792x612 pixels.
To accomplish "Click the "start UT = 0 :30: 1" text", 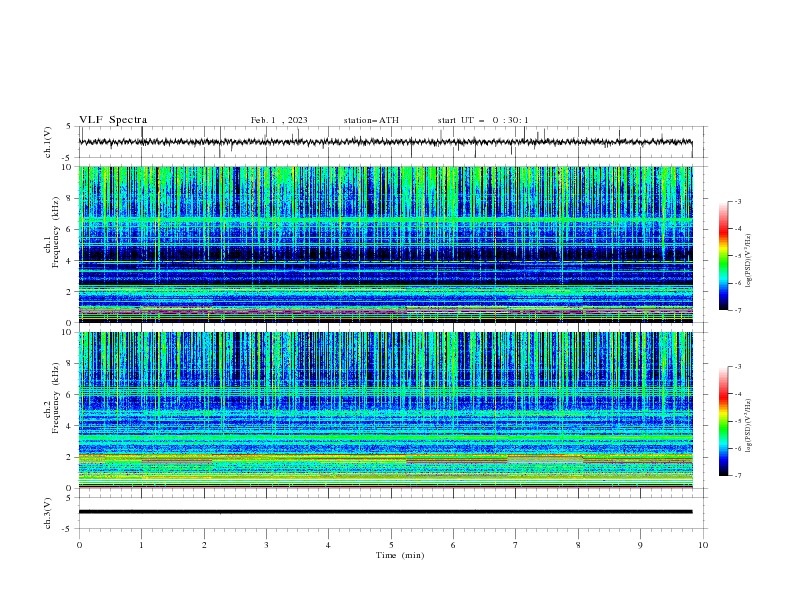I will 483,120.
